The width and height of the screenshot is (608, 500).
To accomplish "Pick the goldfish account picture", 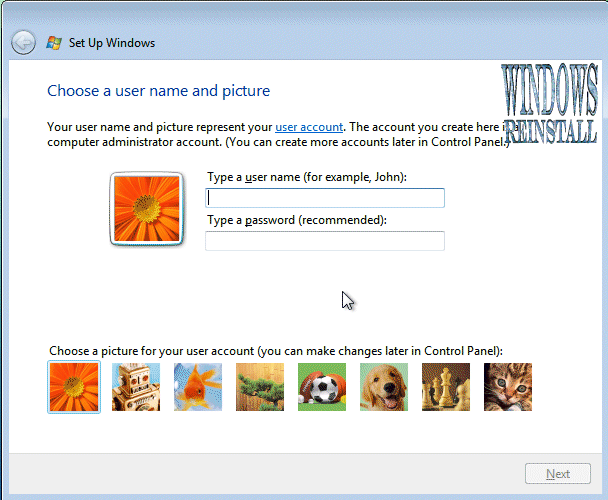I will (x=198, y=387).
